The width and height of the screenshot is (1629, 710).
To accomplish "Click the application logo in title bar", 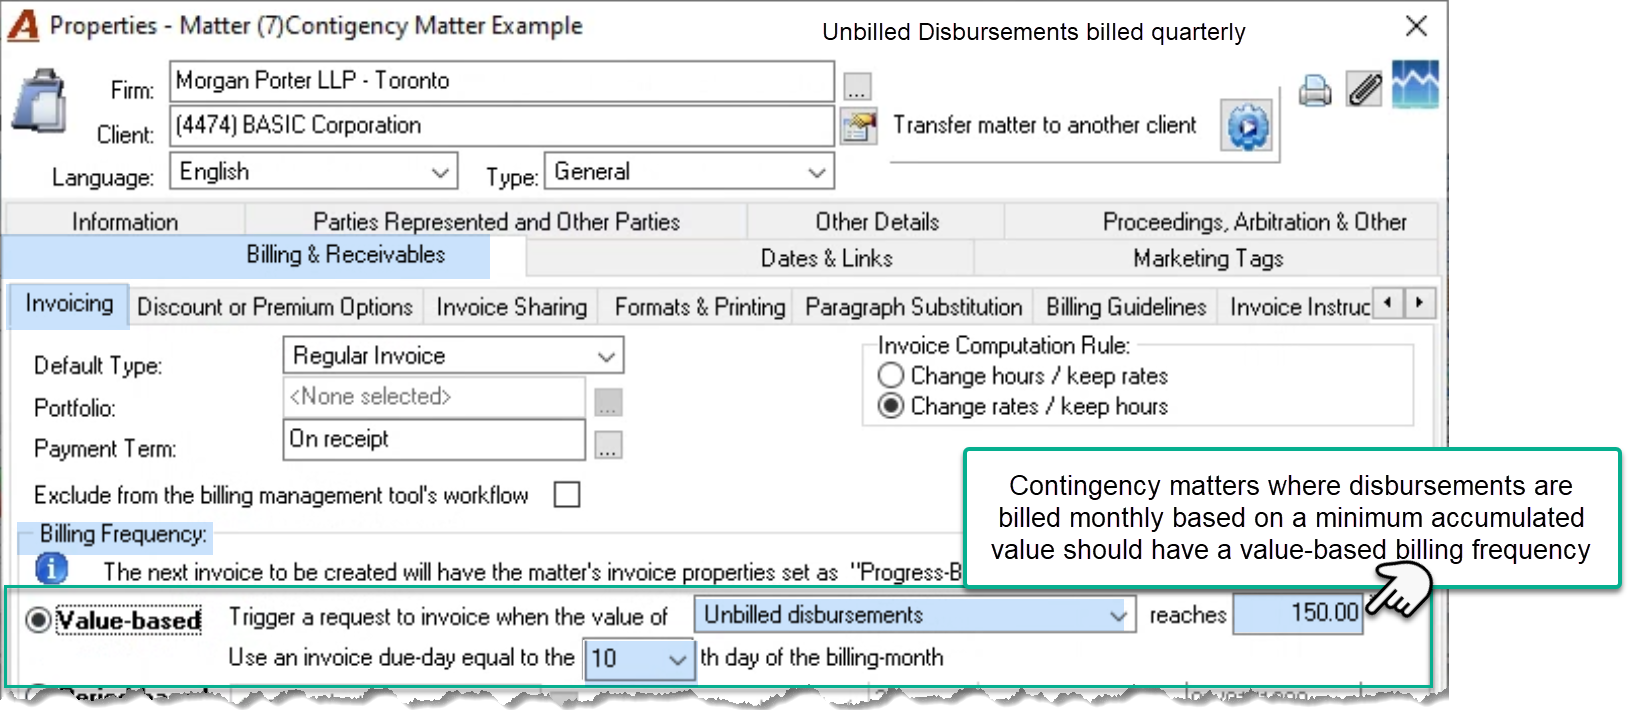I will pyautogui.click(x=23, y=25).
